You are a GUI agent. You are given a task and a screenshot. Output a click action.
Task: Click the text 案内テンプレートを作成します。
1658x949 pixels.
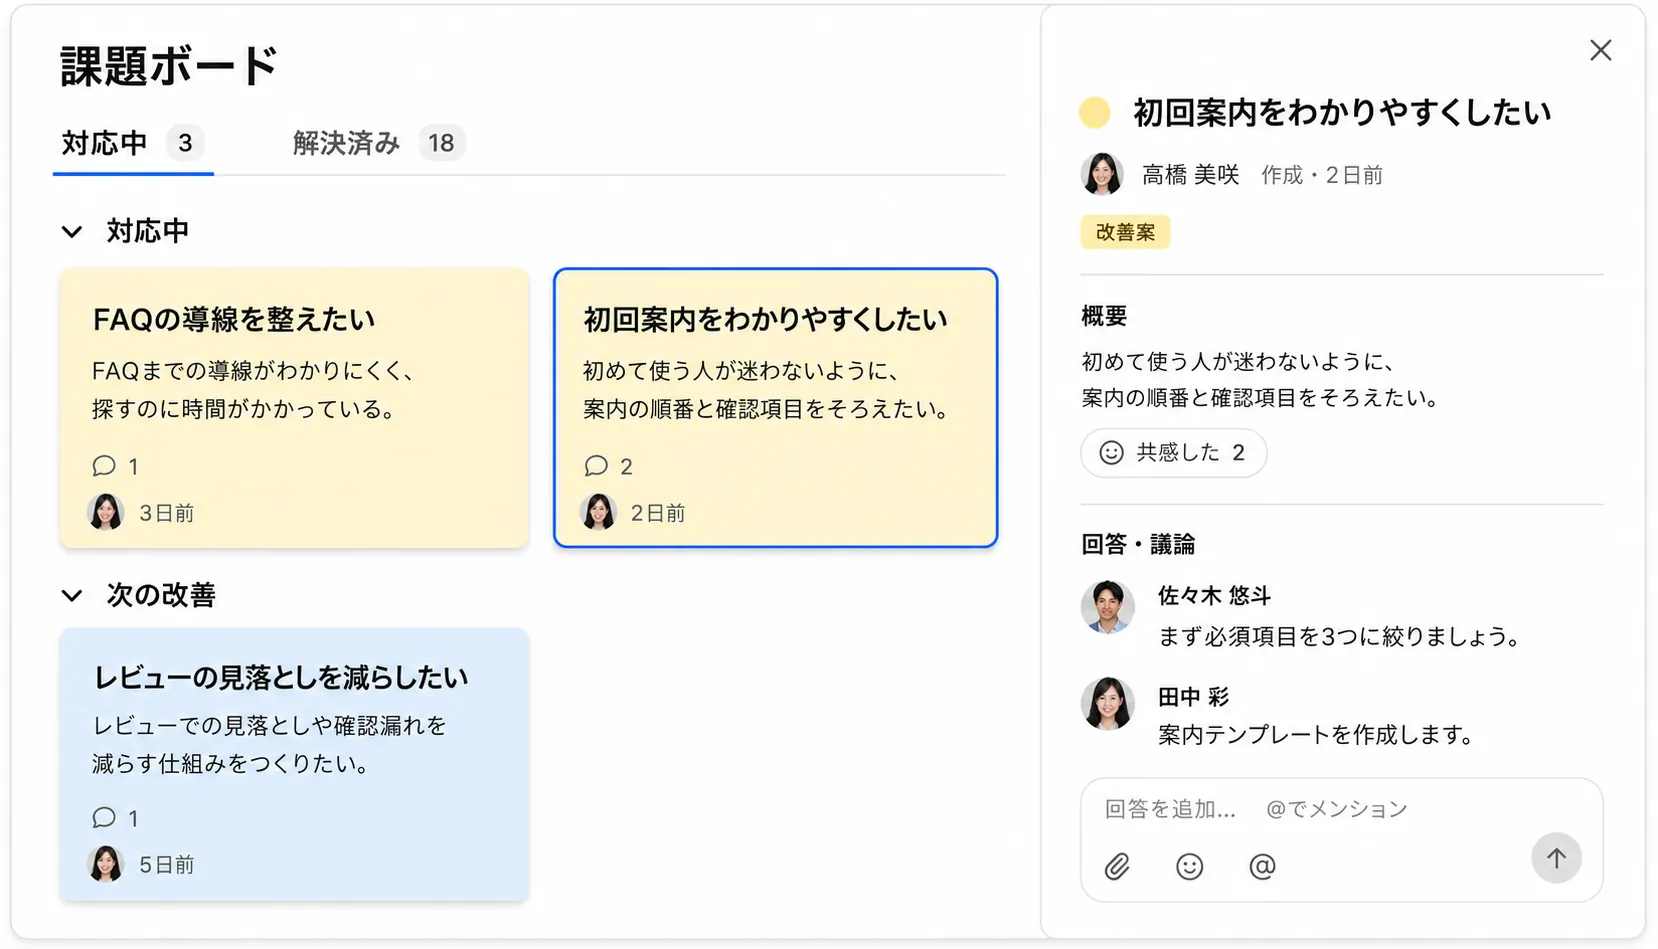[x=1316, y=736]
